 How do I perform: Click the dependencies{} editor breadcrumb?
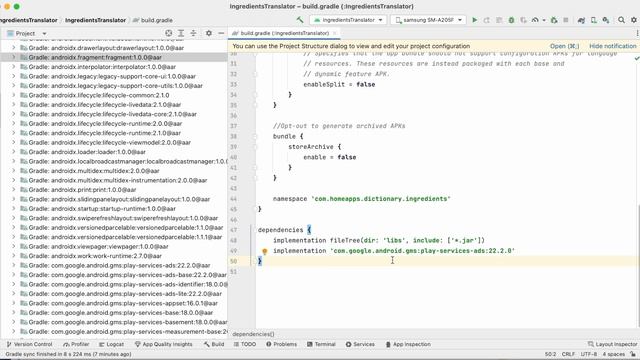point(253,334)
